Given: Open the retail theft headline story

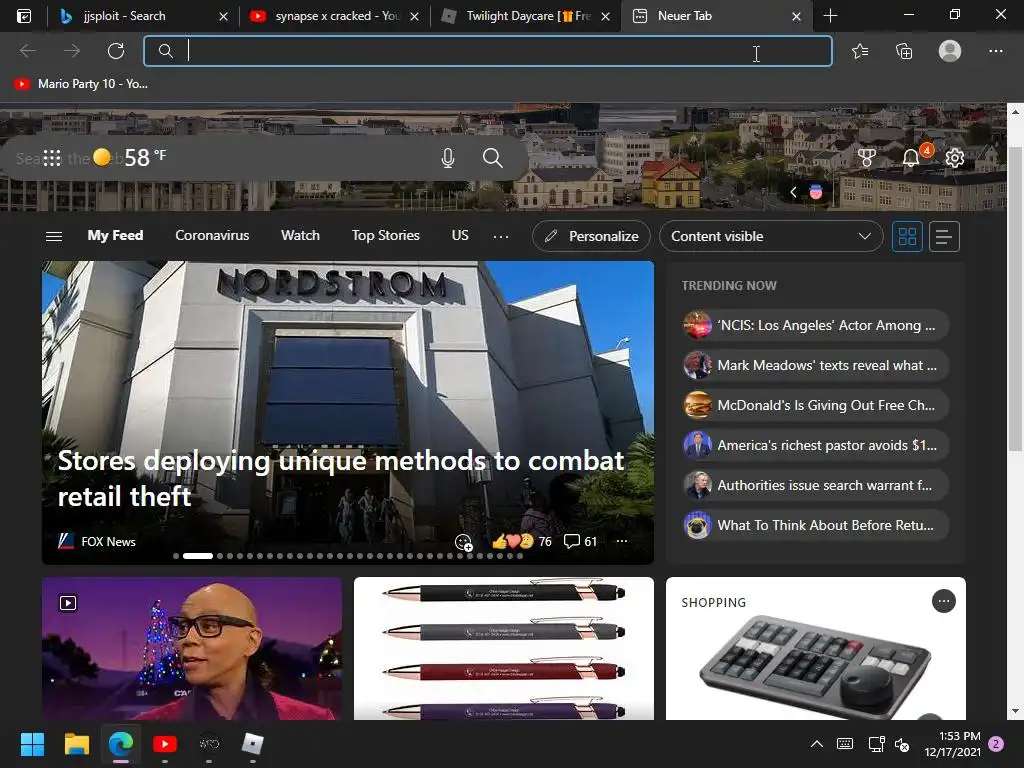Looking at the screenshot, I should click(x=341, y=478).
